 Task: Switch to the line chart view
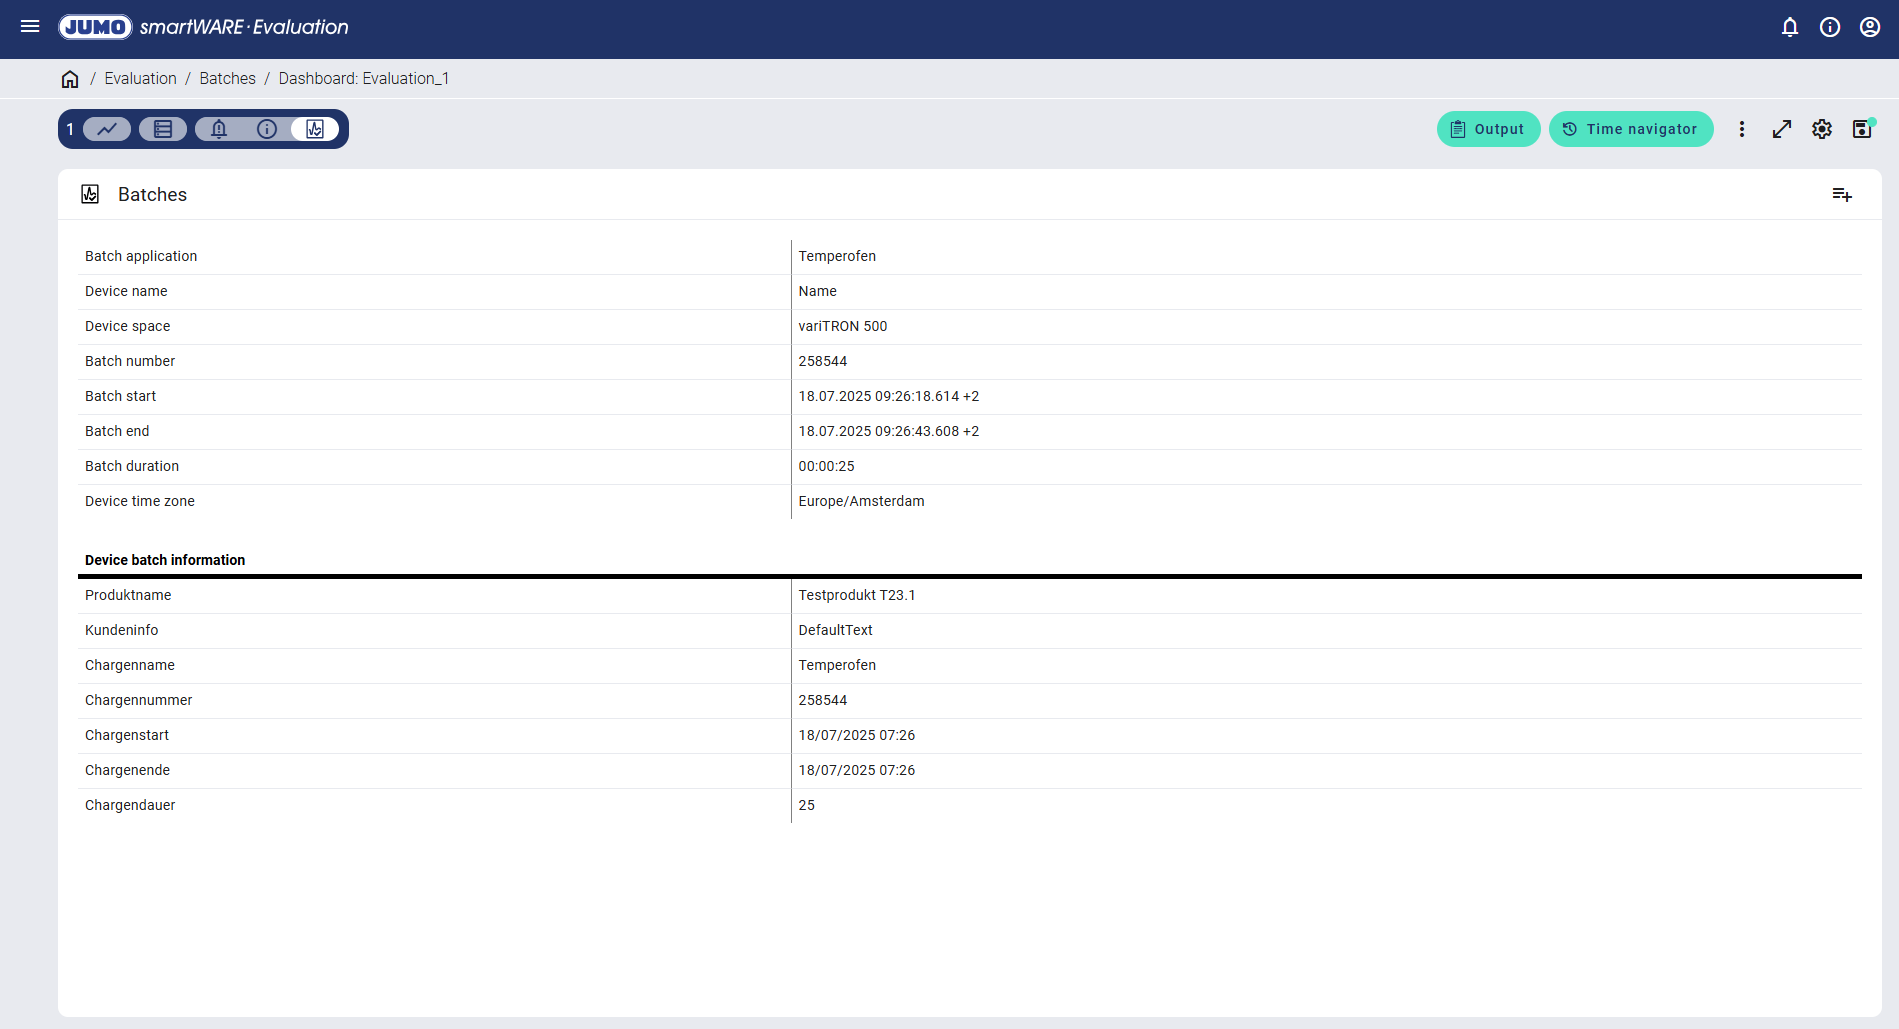(107, 129)
